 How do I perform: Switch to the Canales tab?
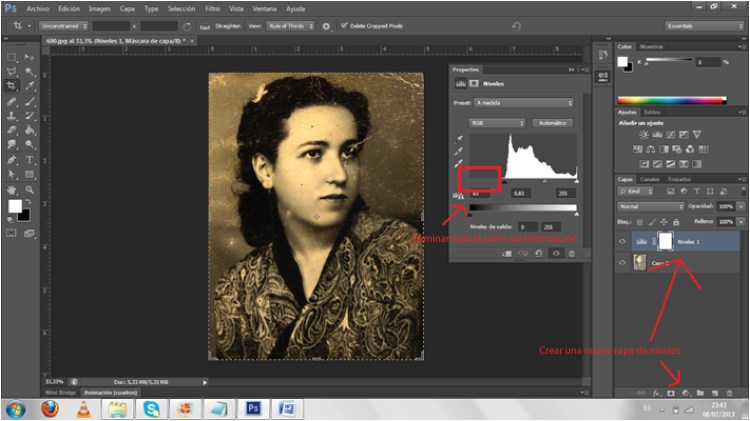point(651,179)
